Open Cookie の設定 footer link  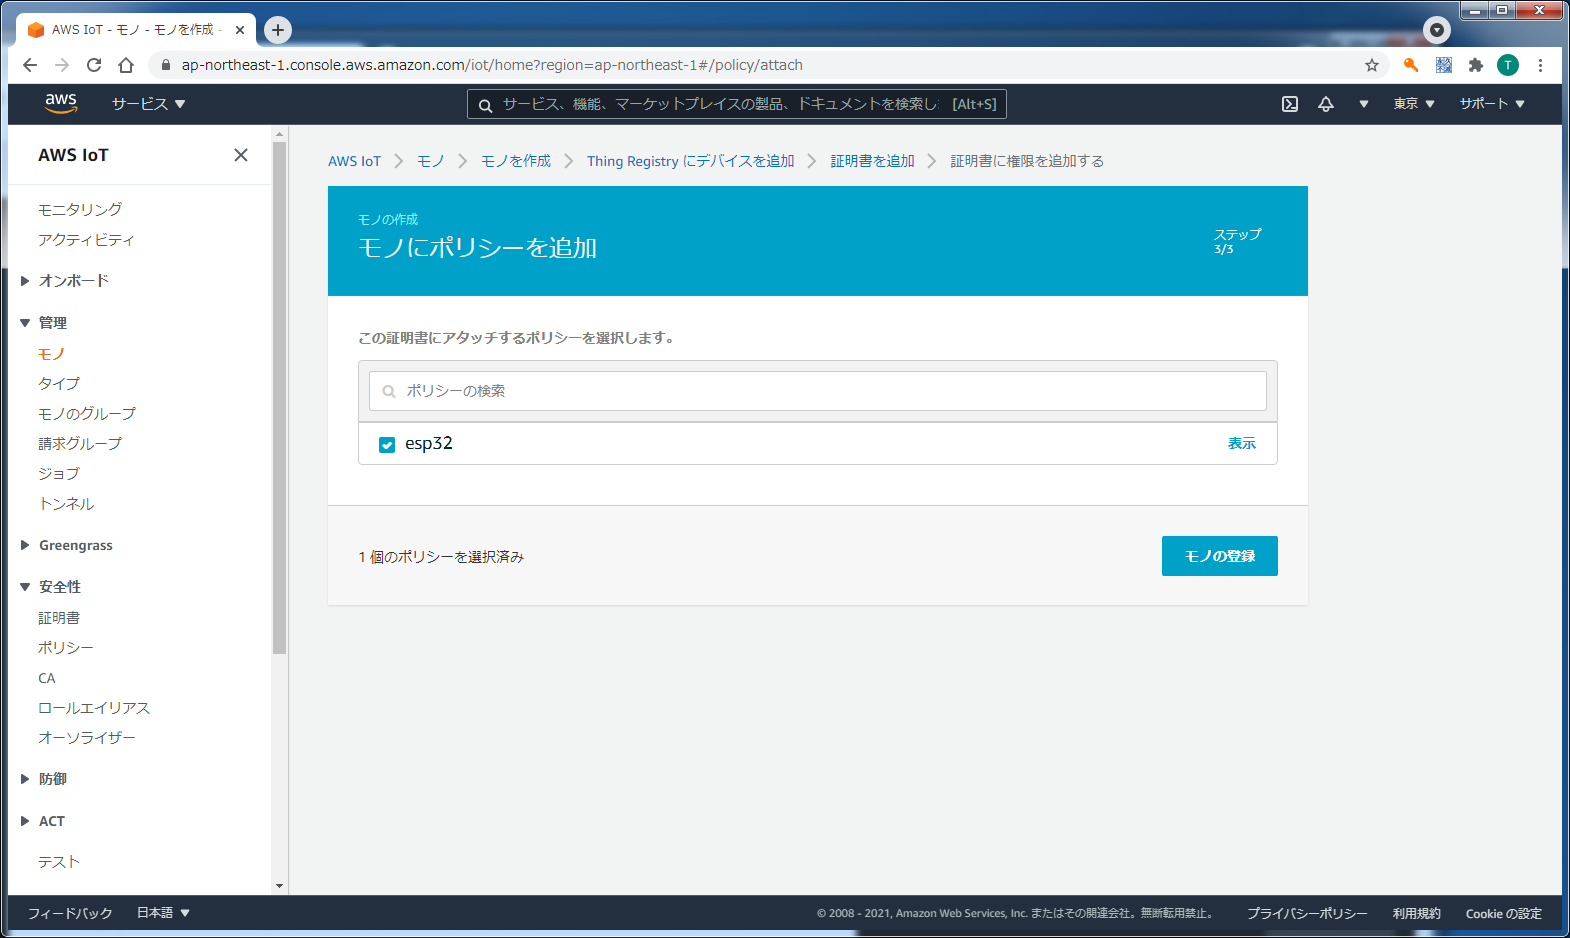pos(1504,913)
